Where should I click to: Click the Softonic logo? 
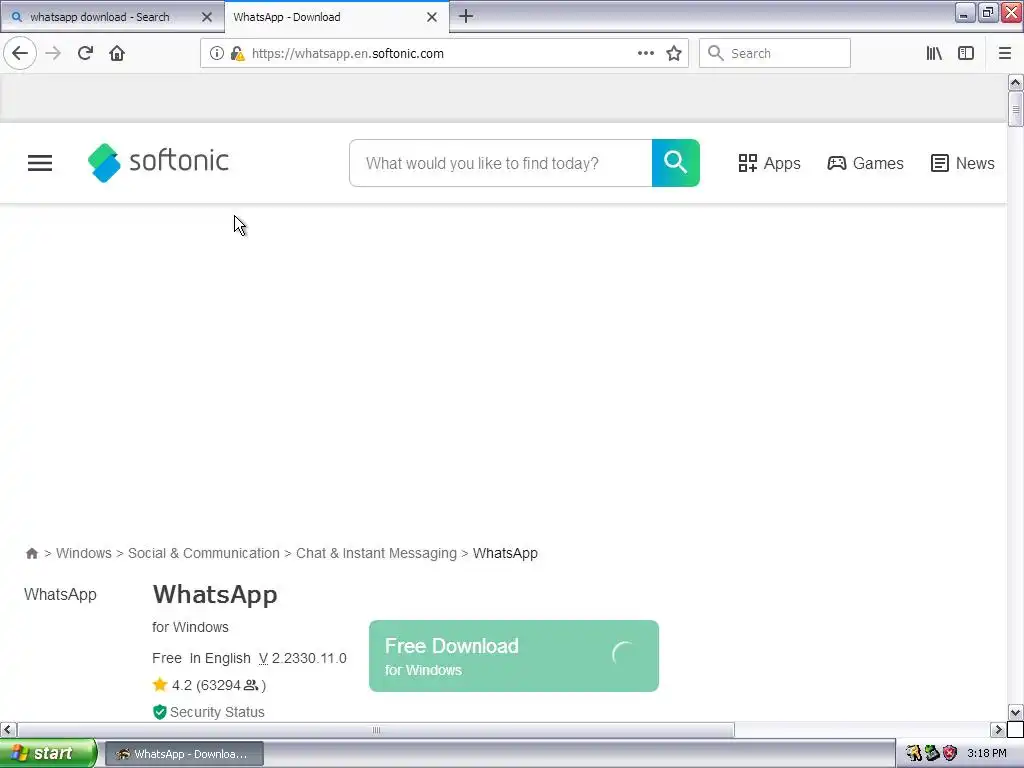point(158,162)
